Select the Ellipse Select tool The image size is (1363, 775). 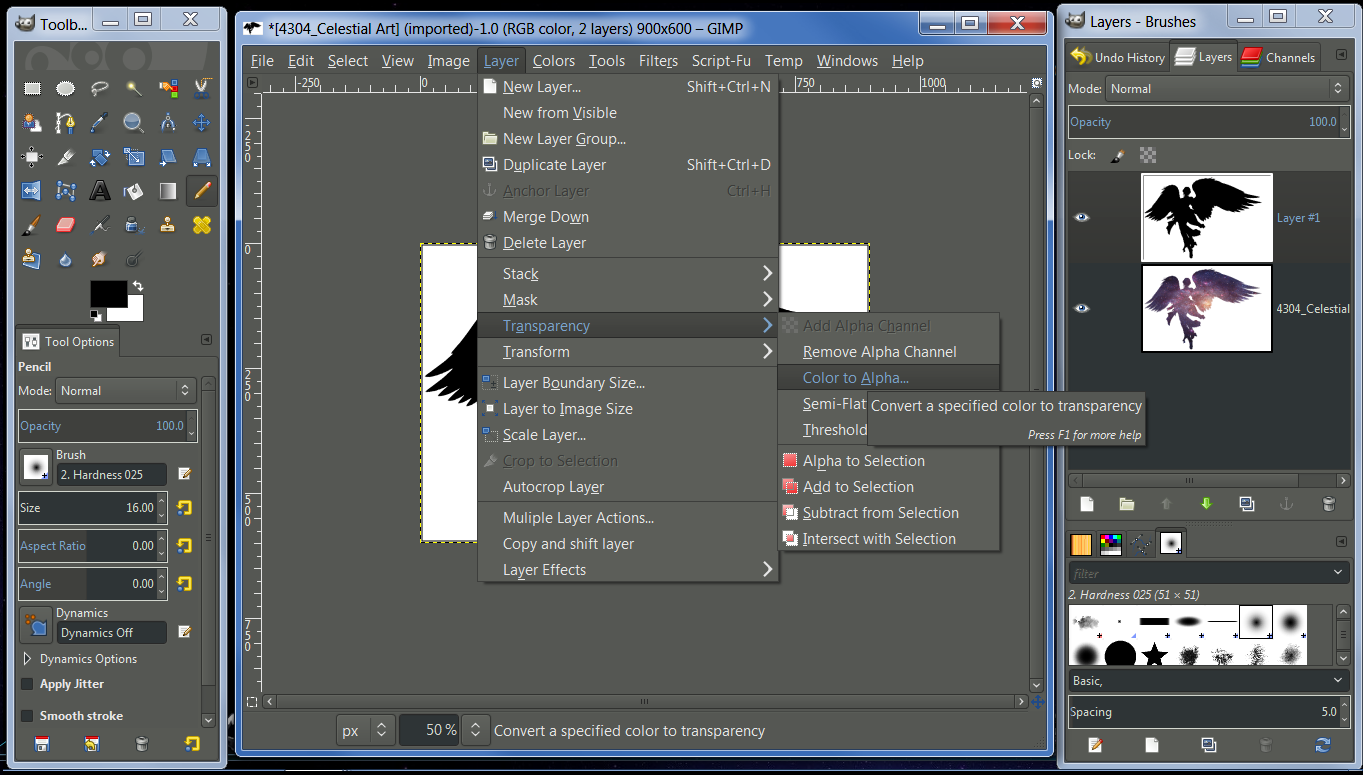tap(66, 89)
